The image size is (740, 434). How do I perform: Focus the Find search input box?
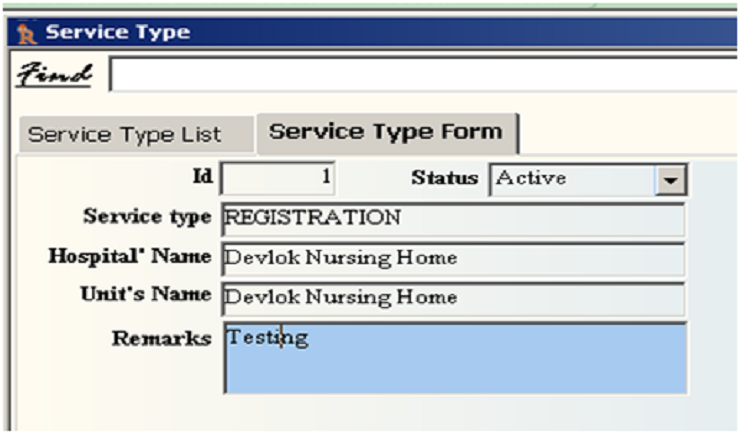pos(420,75)
